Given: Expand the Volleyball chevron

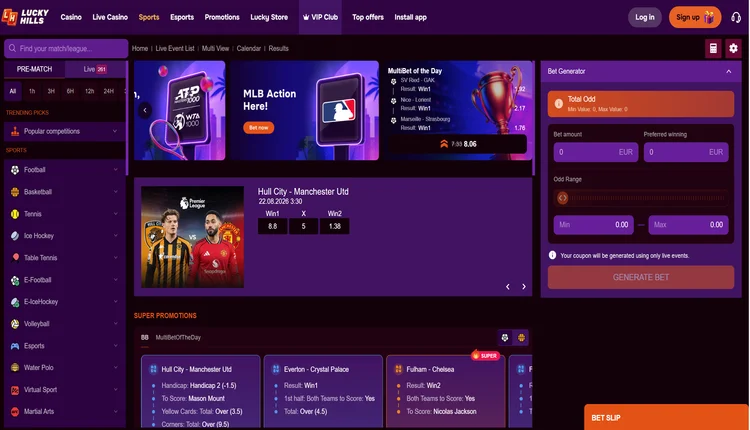Looking at the screenshot, I should tap(115, 324).
